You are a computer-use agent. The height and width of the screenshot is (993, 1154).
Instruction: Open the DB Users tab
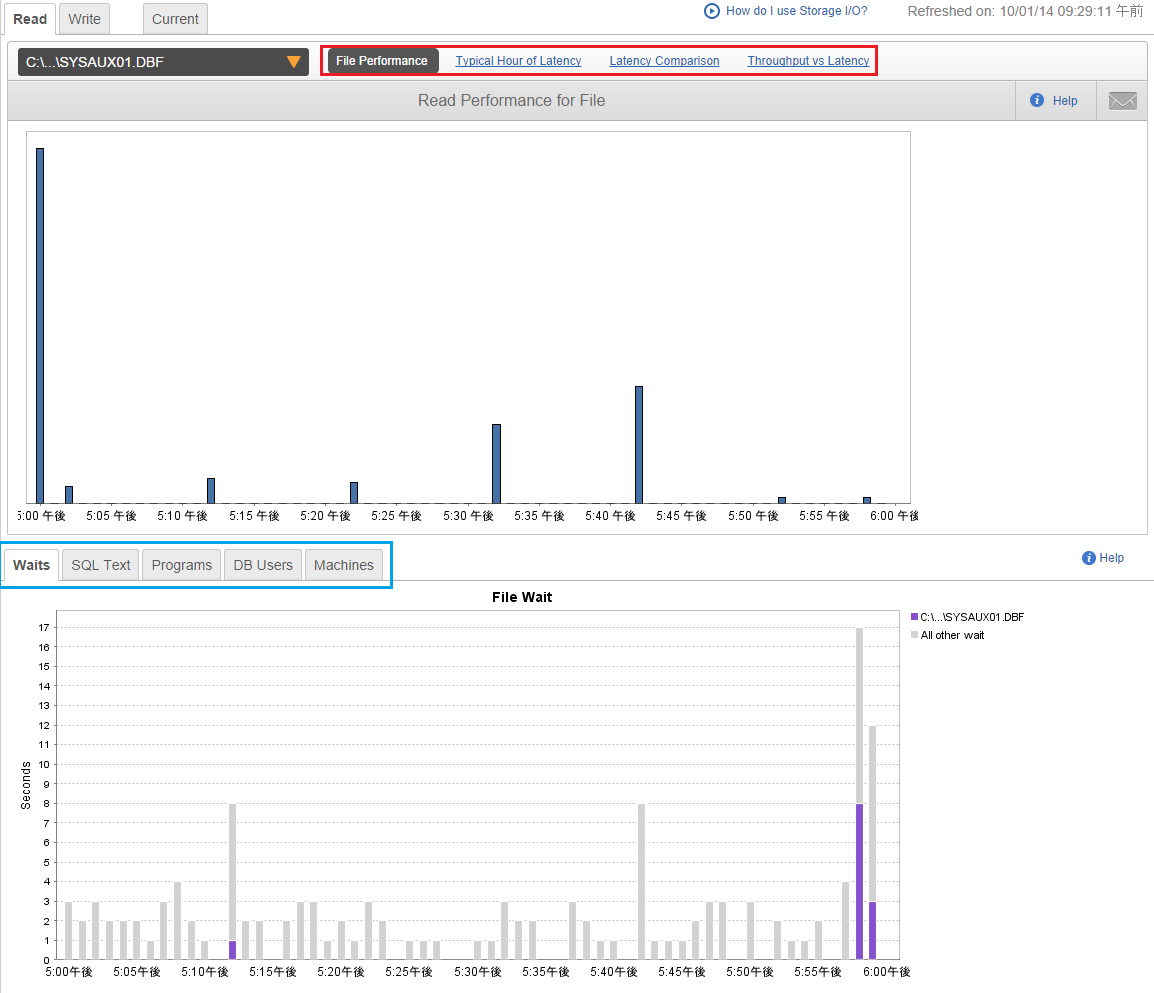coord(263,565)
